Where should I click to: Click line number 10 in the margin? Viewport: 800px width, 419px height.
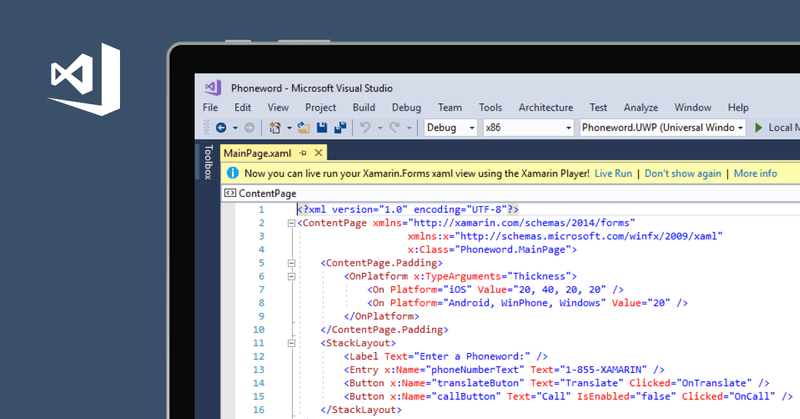tap(259, 330)
